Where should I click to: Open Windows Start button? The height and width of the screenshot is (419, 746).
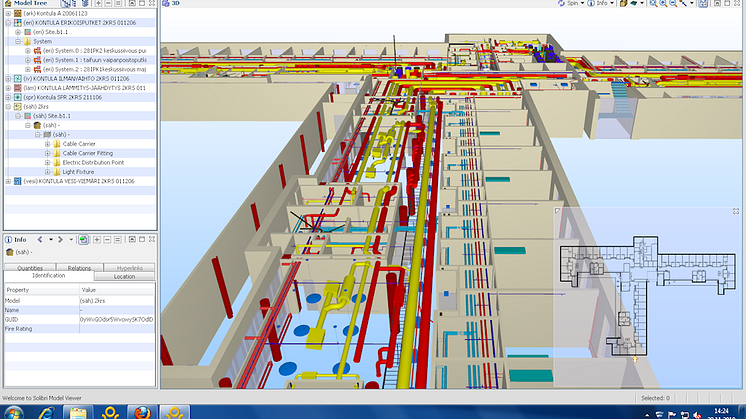click(13, 413)
